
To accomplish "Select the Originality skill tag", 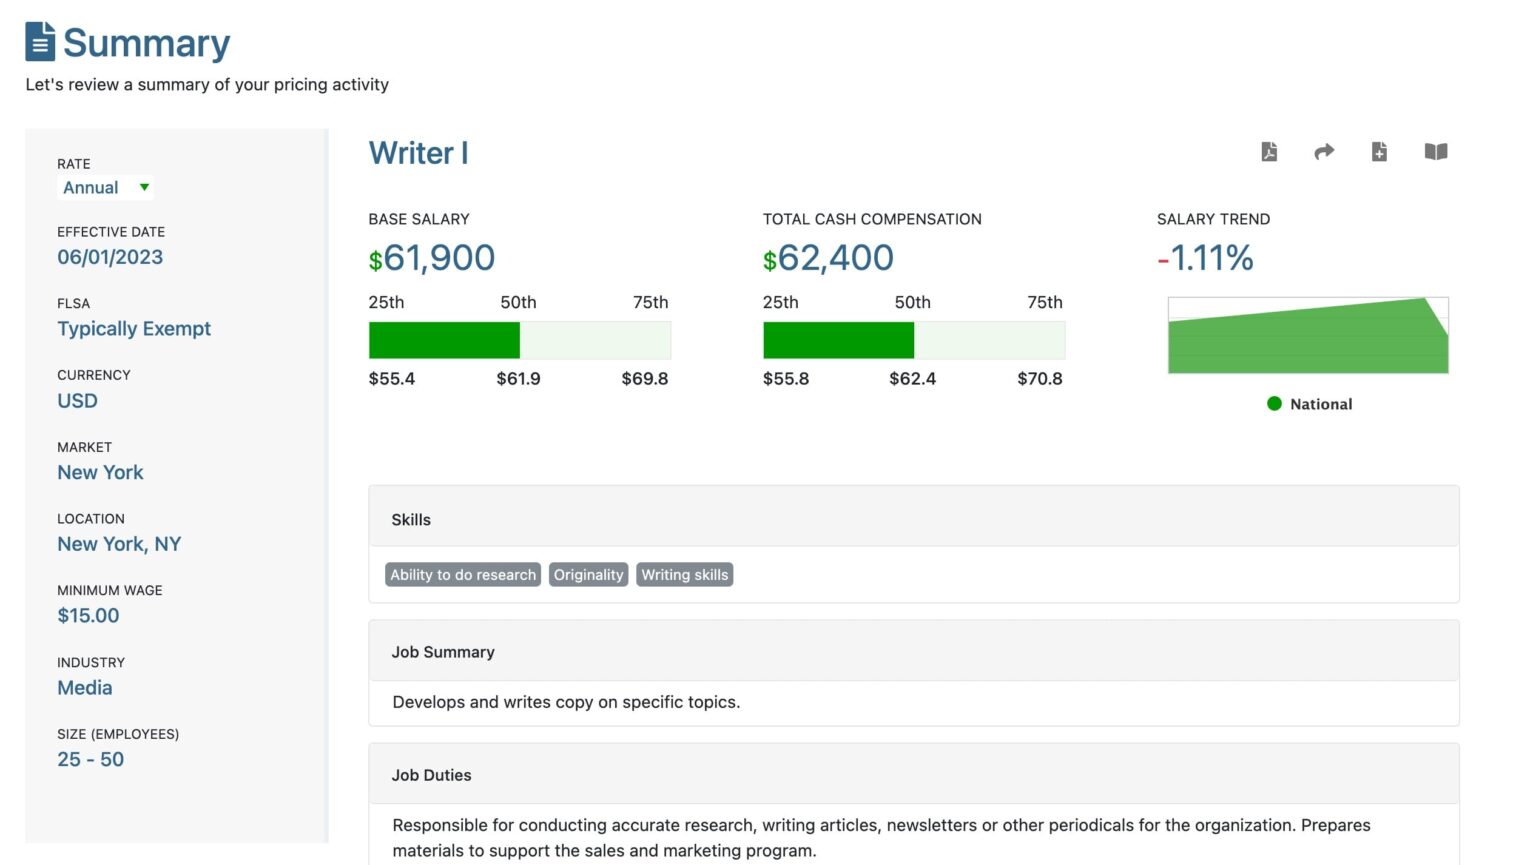I will pyautogui.click(x=588, y=575).
